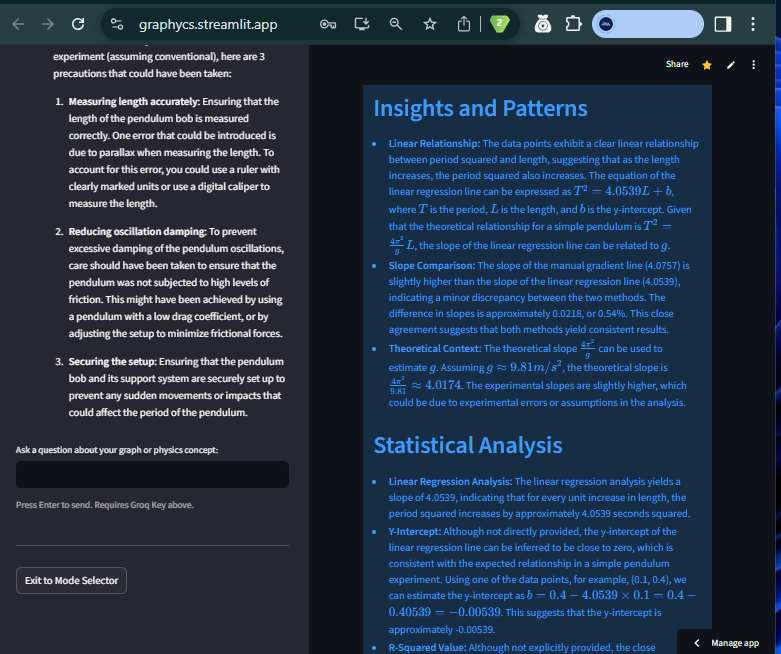Click Press Enter to send hint text
Screen dimensions: 781x654
click(105, 505)
